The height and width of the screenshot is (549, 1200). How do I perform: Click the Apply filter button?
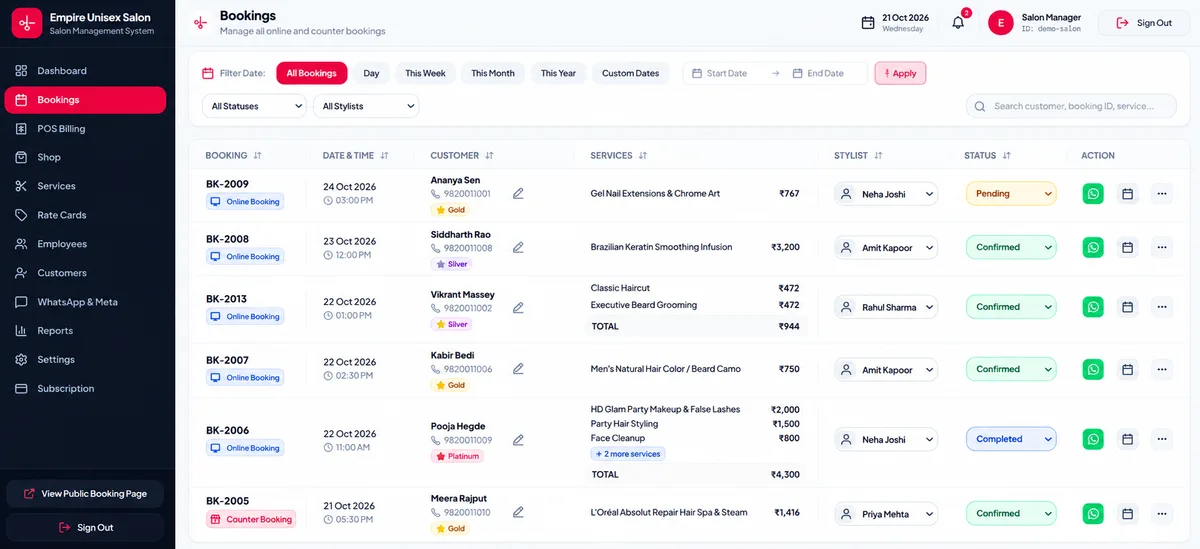pyautogui.click(x=900, y=73)
